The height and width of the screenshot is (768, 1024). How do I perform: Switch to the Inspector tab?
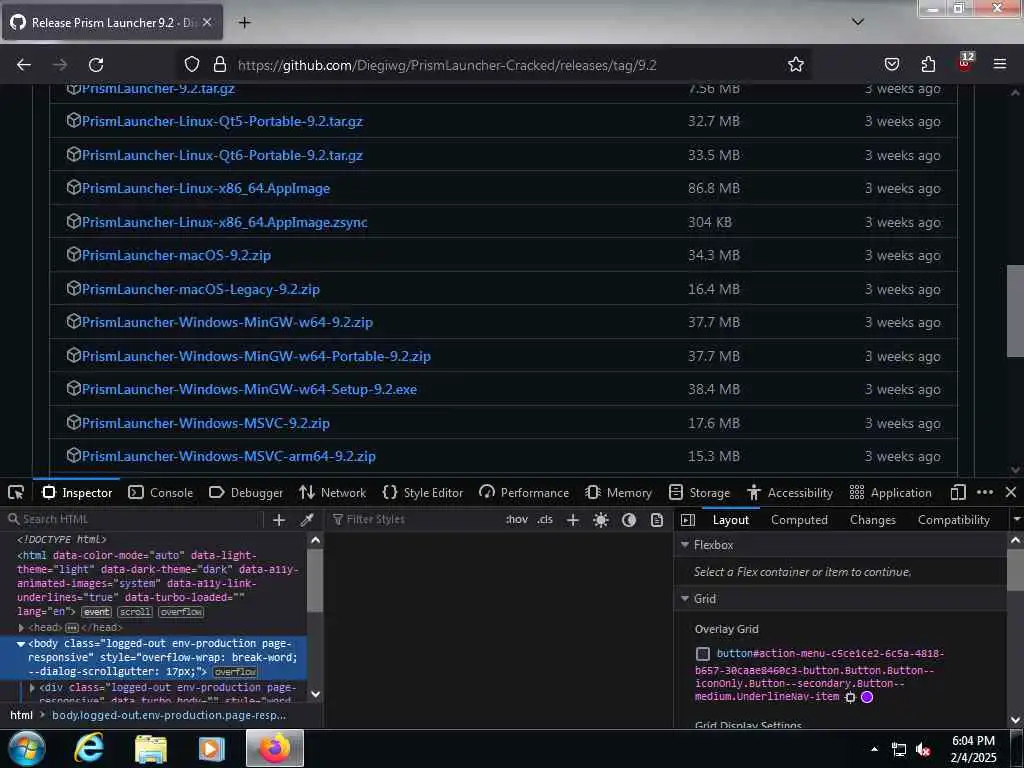pos(77,492)
